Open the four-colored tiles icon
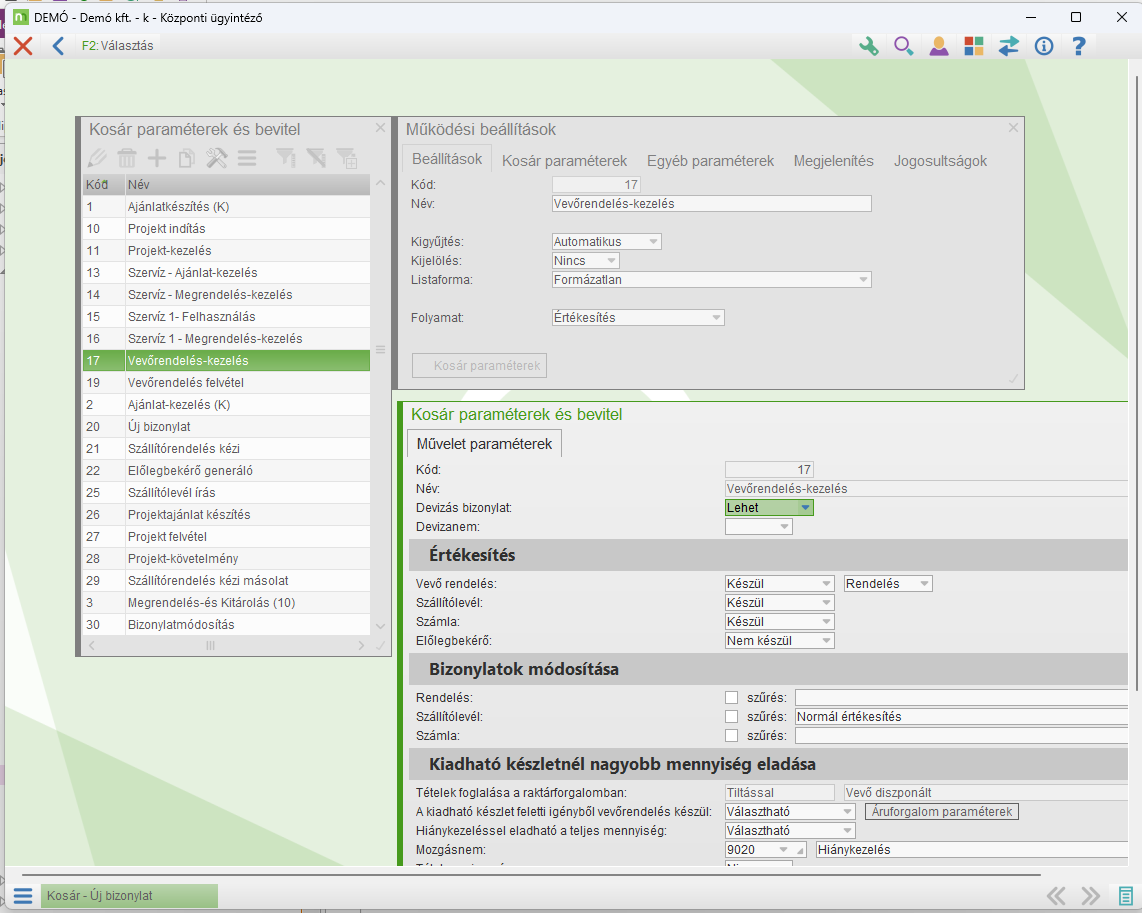1142x913 pixels. tap(973, 45)
